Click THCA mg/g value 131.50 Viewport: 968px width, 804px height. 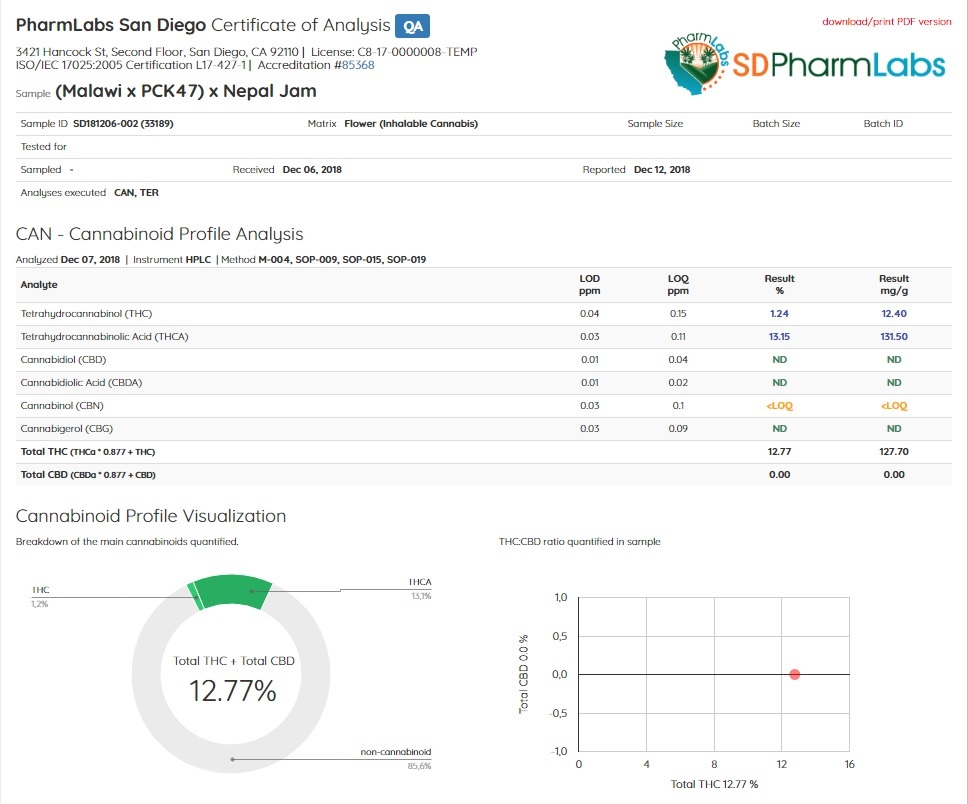pos(893,337)
